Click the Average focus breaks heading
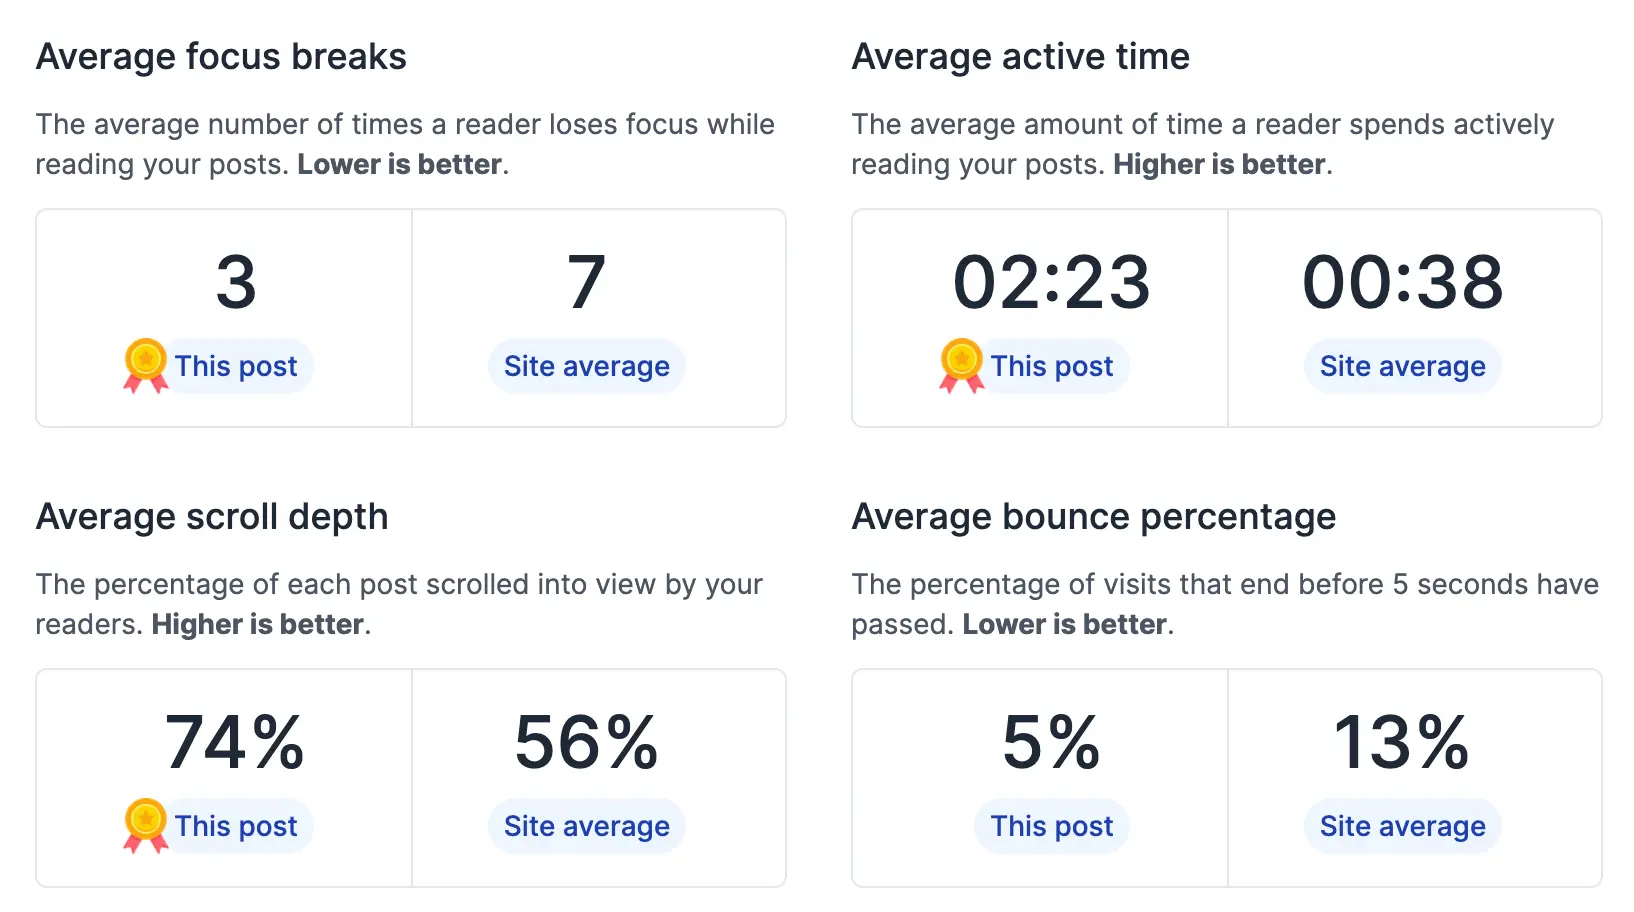Screen dimensions: 1634x912 point(221,57)
